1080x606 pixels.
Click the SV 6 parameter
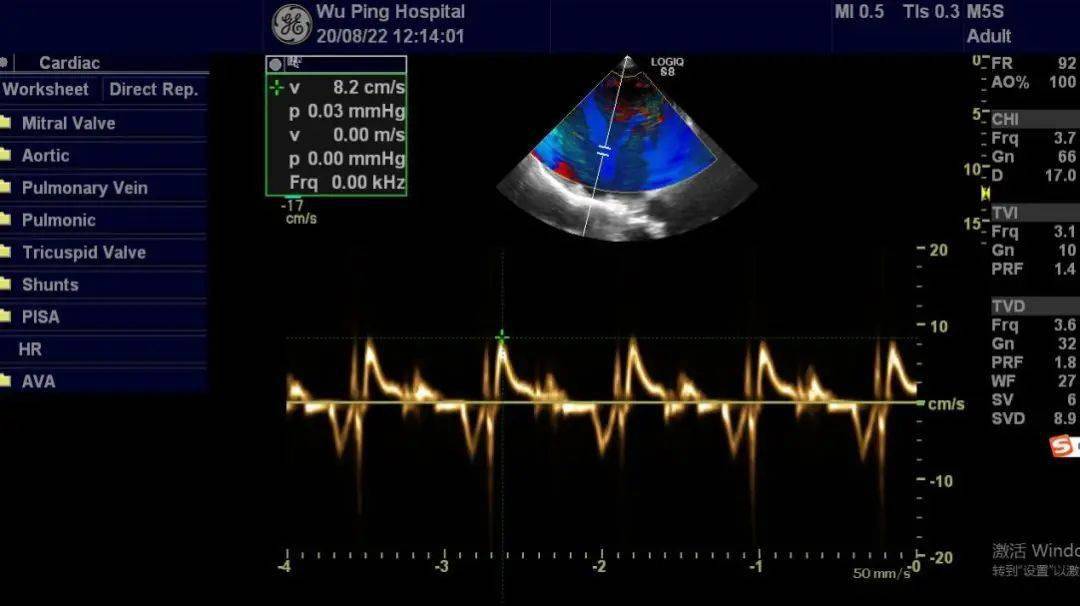(x=1034, y=399)
